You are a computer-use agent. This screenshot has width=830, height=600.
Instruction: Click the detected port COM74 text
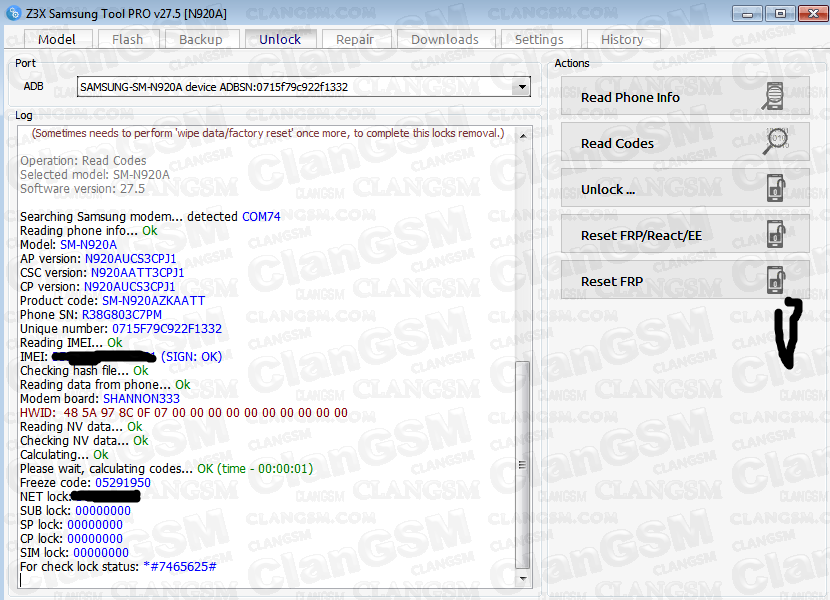coord(261,217)
